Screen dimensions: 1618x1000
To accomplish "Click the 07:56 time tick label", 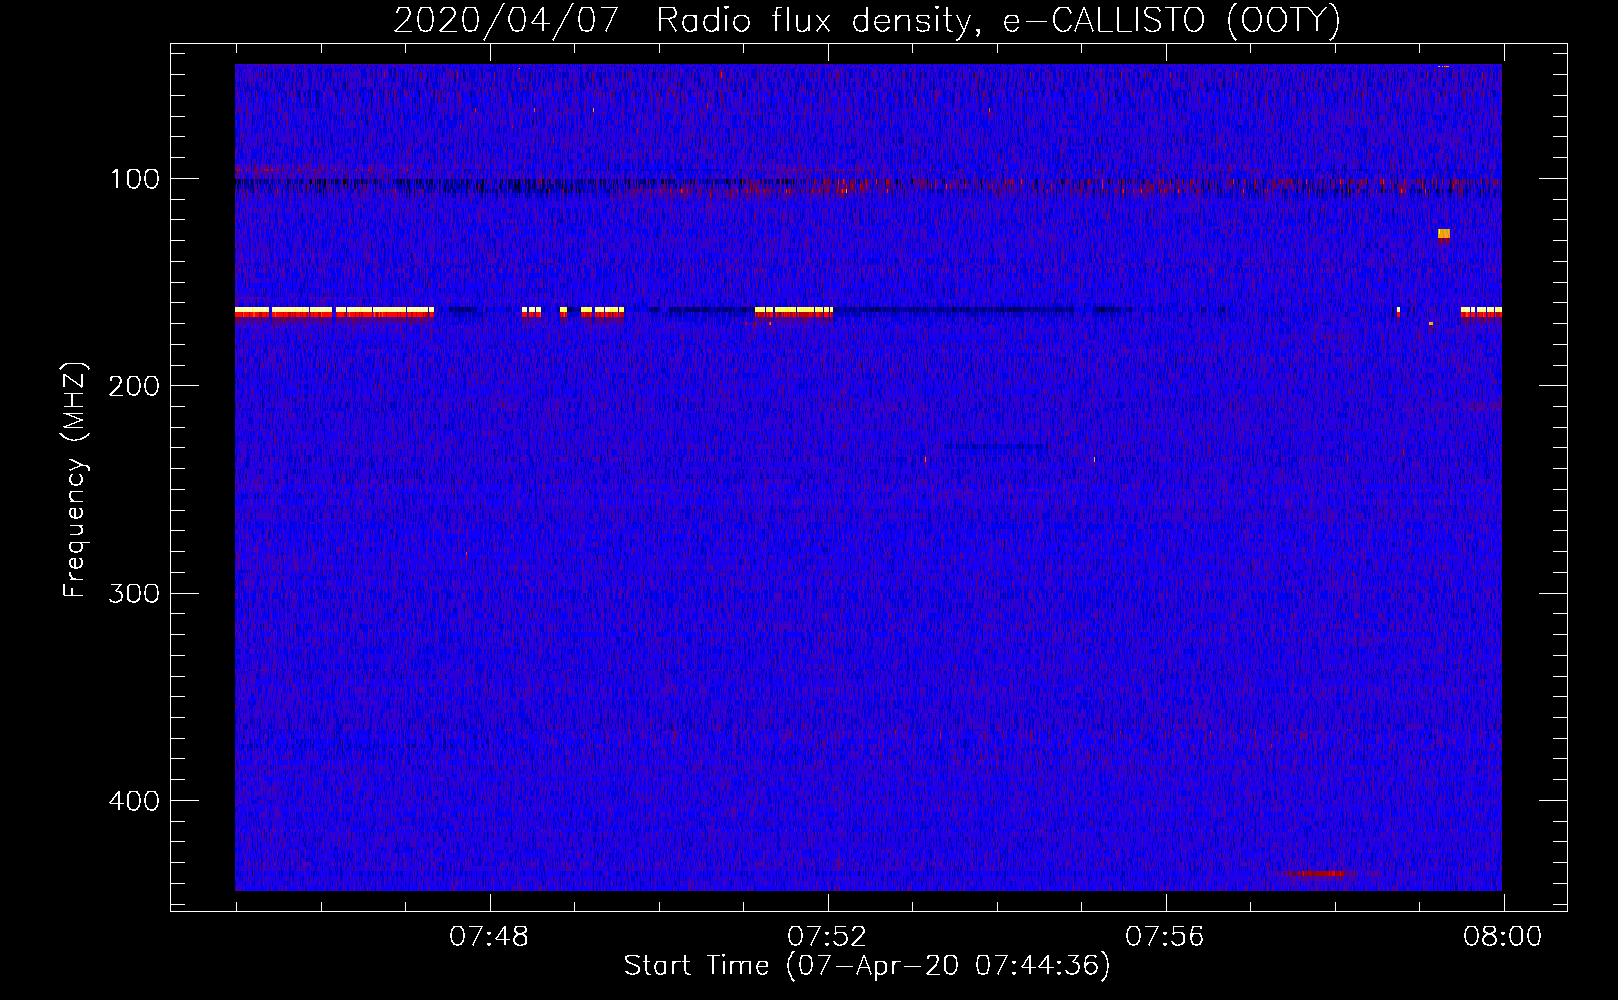I will 1165,937.
